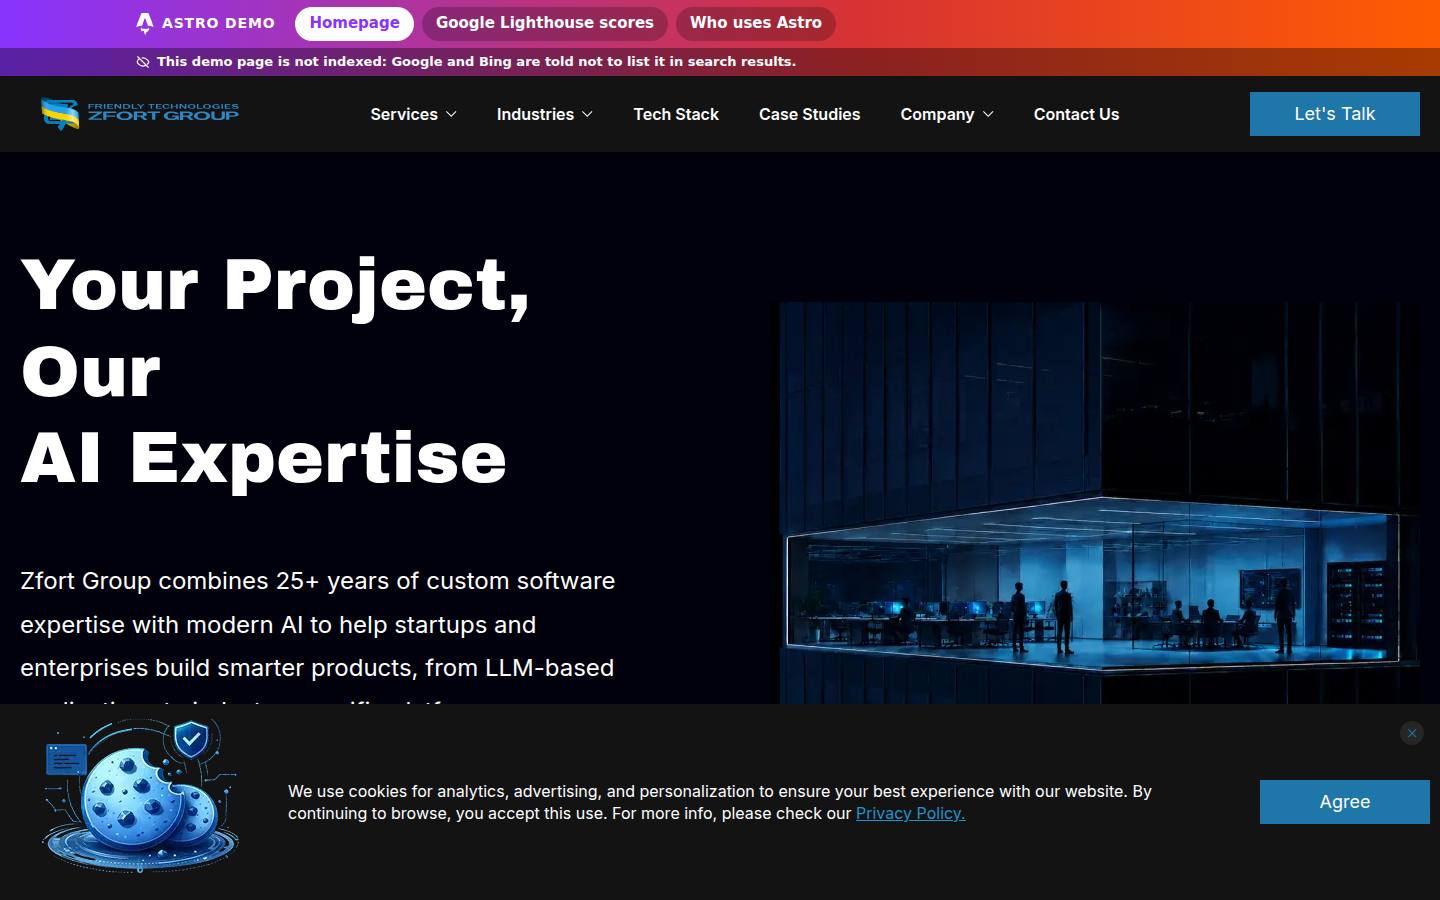Open the Contact Us page
Screen dimensions: 1440x900
pyautogui.click(x=1076, y=114)
